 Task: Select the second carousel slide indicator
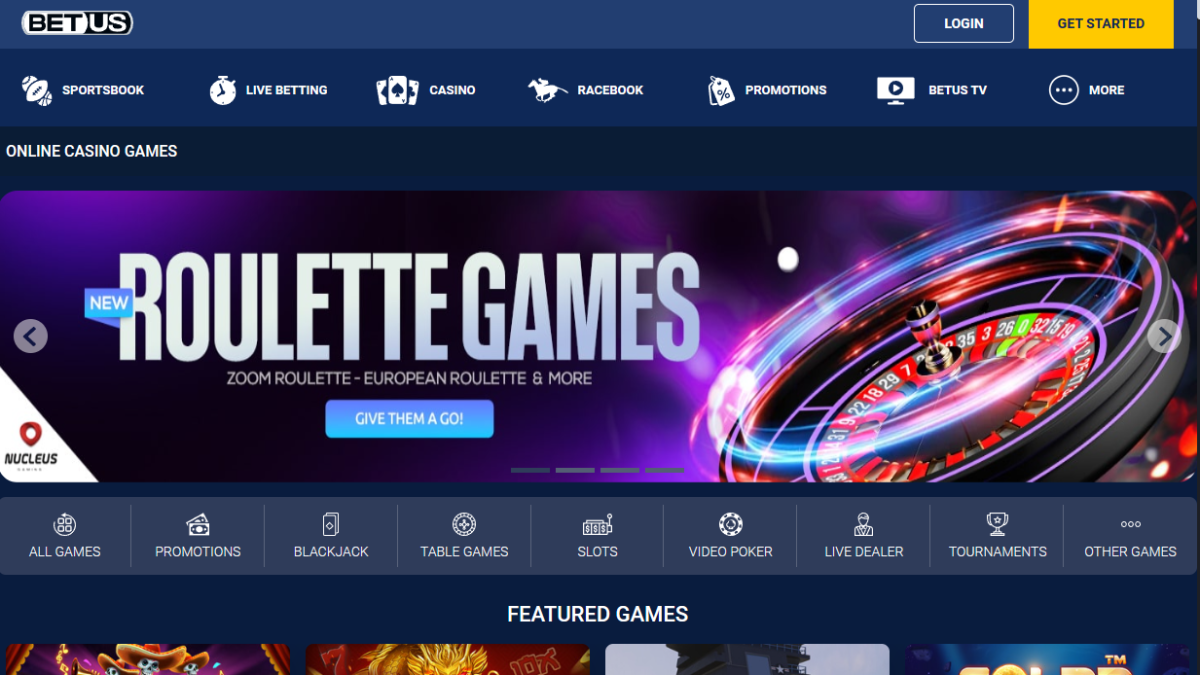[575, 470]
